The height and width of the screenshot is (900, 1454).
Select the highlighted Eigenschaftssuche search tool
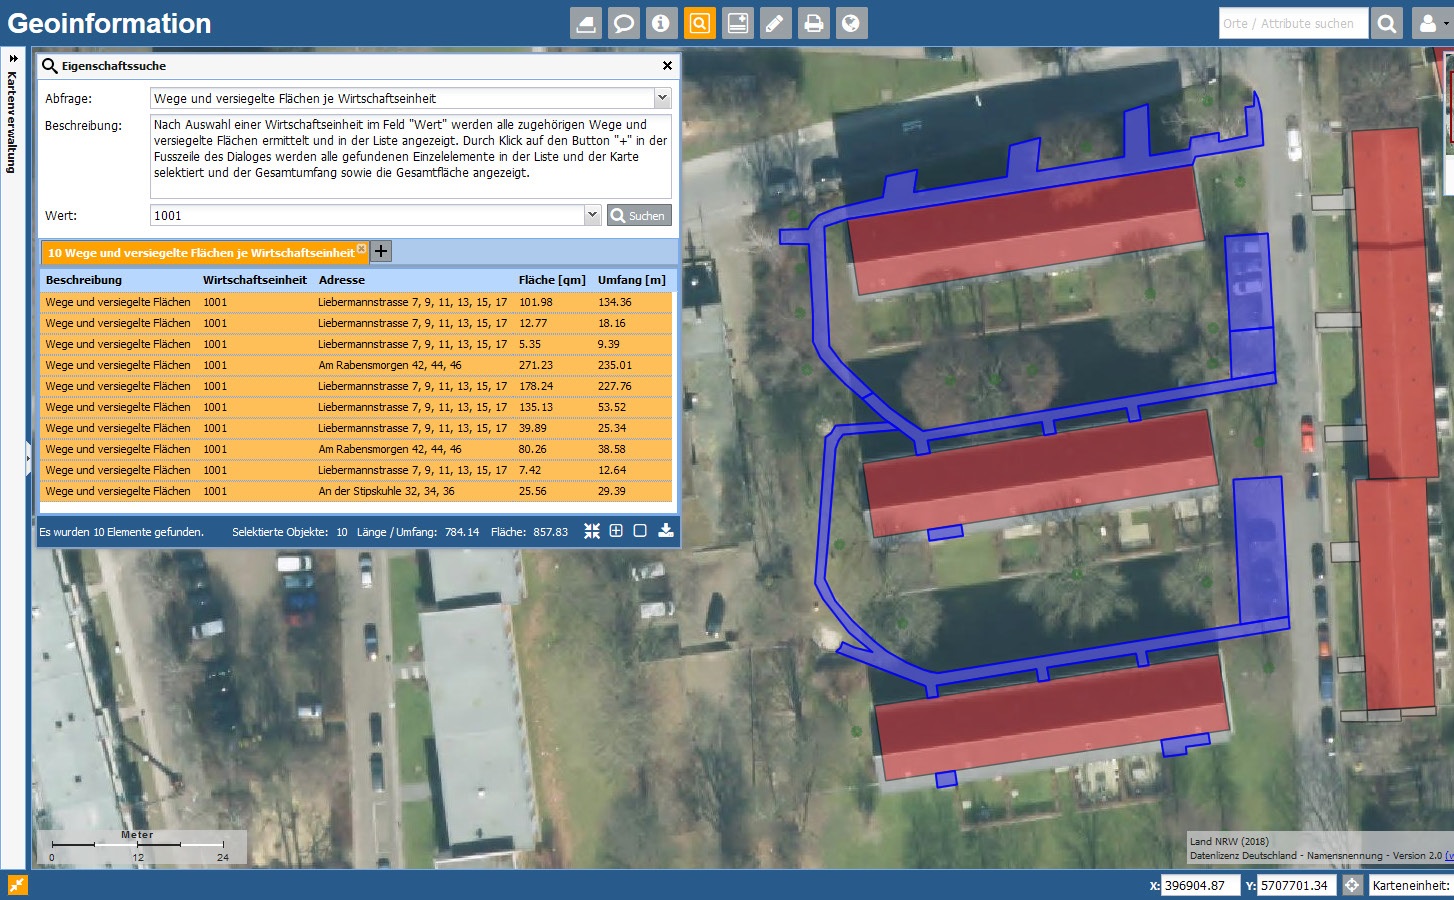700,23
